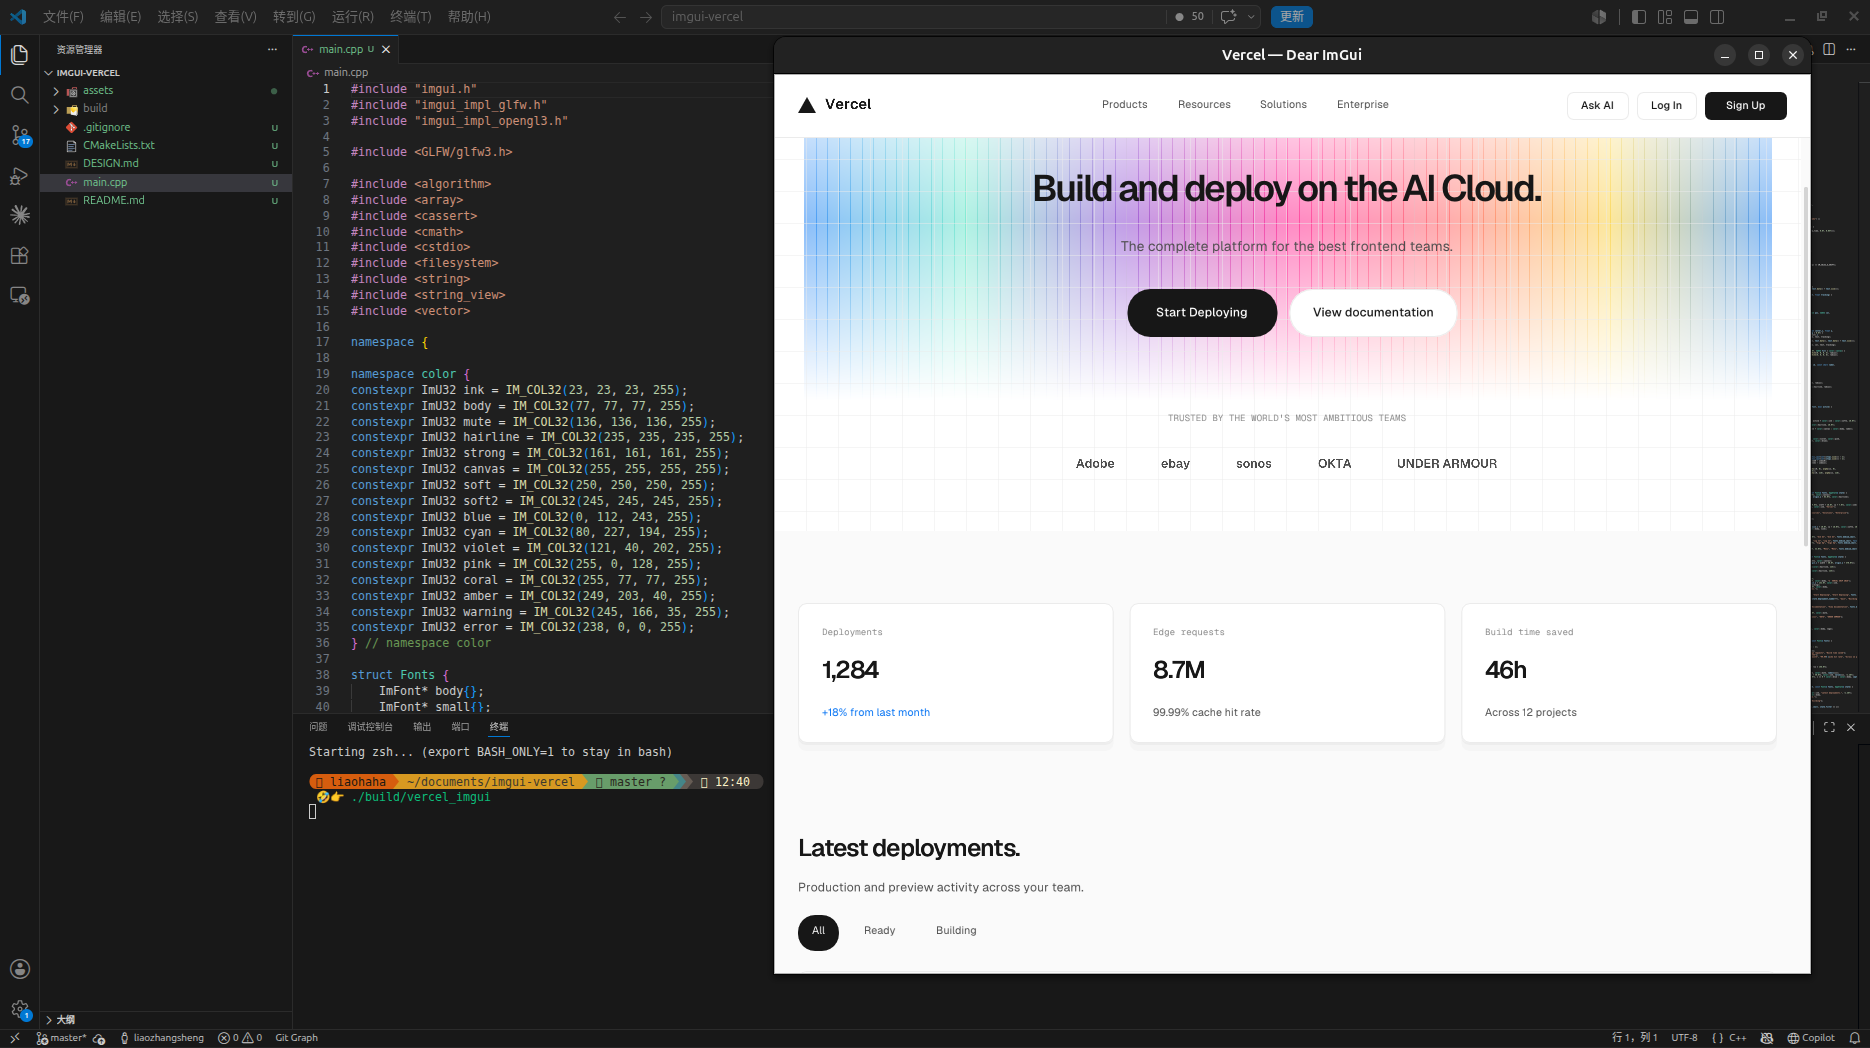This screenshot has height=1048, width=1870.
Task: Open the 终端(T) menu
Action: 411,17
